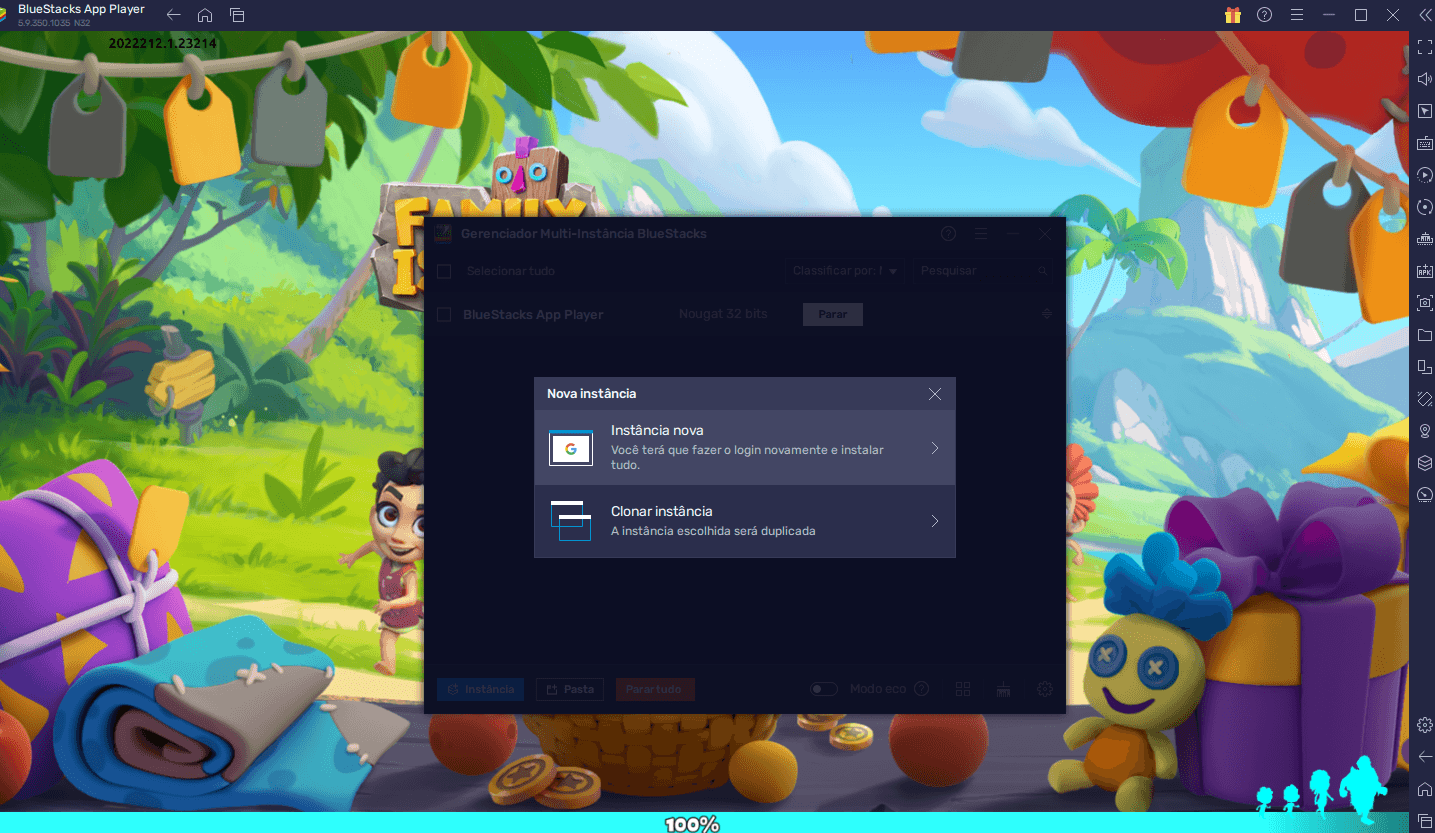Image resolution: width=1435 pixels, height=833 pixels.
Task: Click the Pasta button in manager footer
Action: 570,689
